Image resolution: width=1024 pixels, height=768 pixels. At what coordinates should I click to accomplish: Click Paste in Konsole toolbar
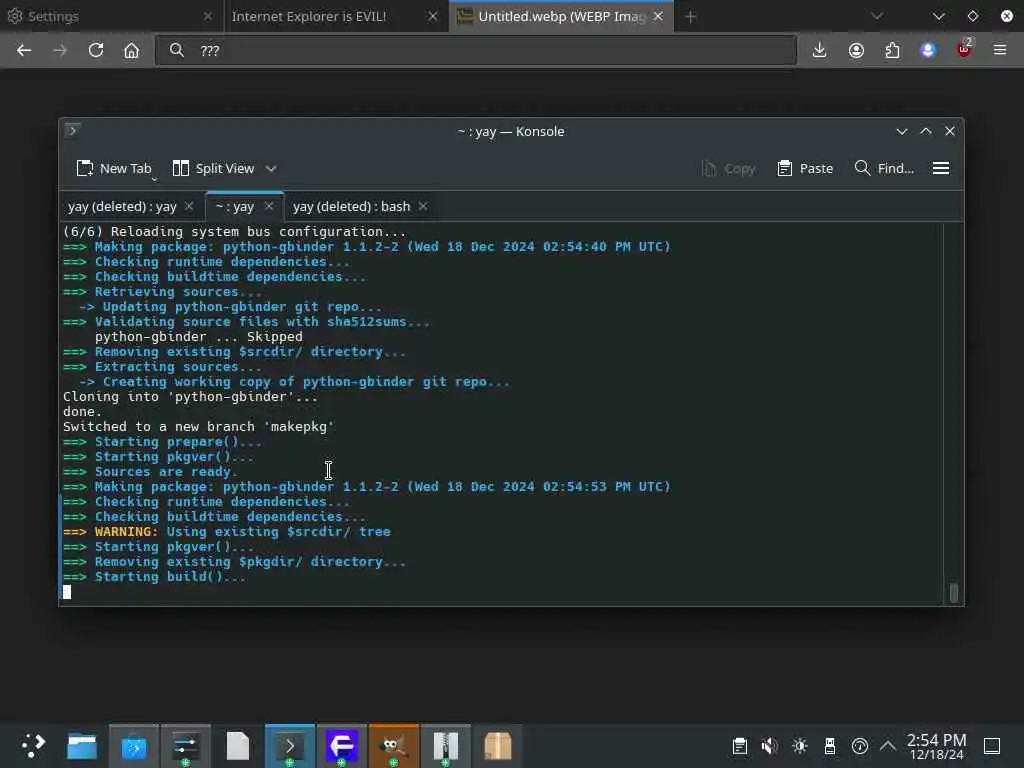point(805,168)
